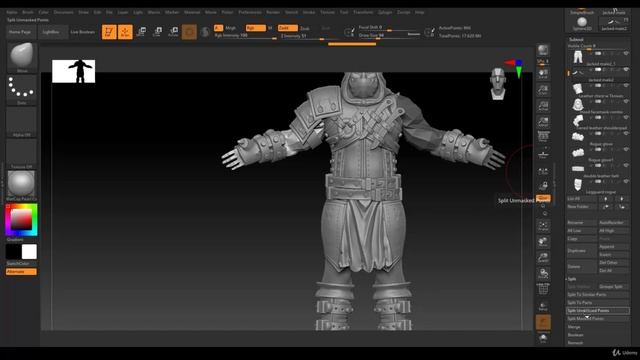Click the orange Ghost icon
This screenshot has height=360, width=640.
click(x=543, y=322)
